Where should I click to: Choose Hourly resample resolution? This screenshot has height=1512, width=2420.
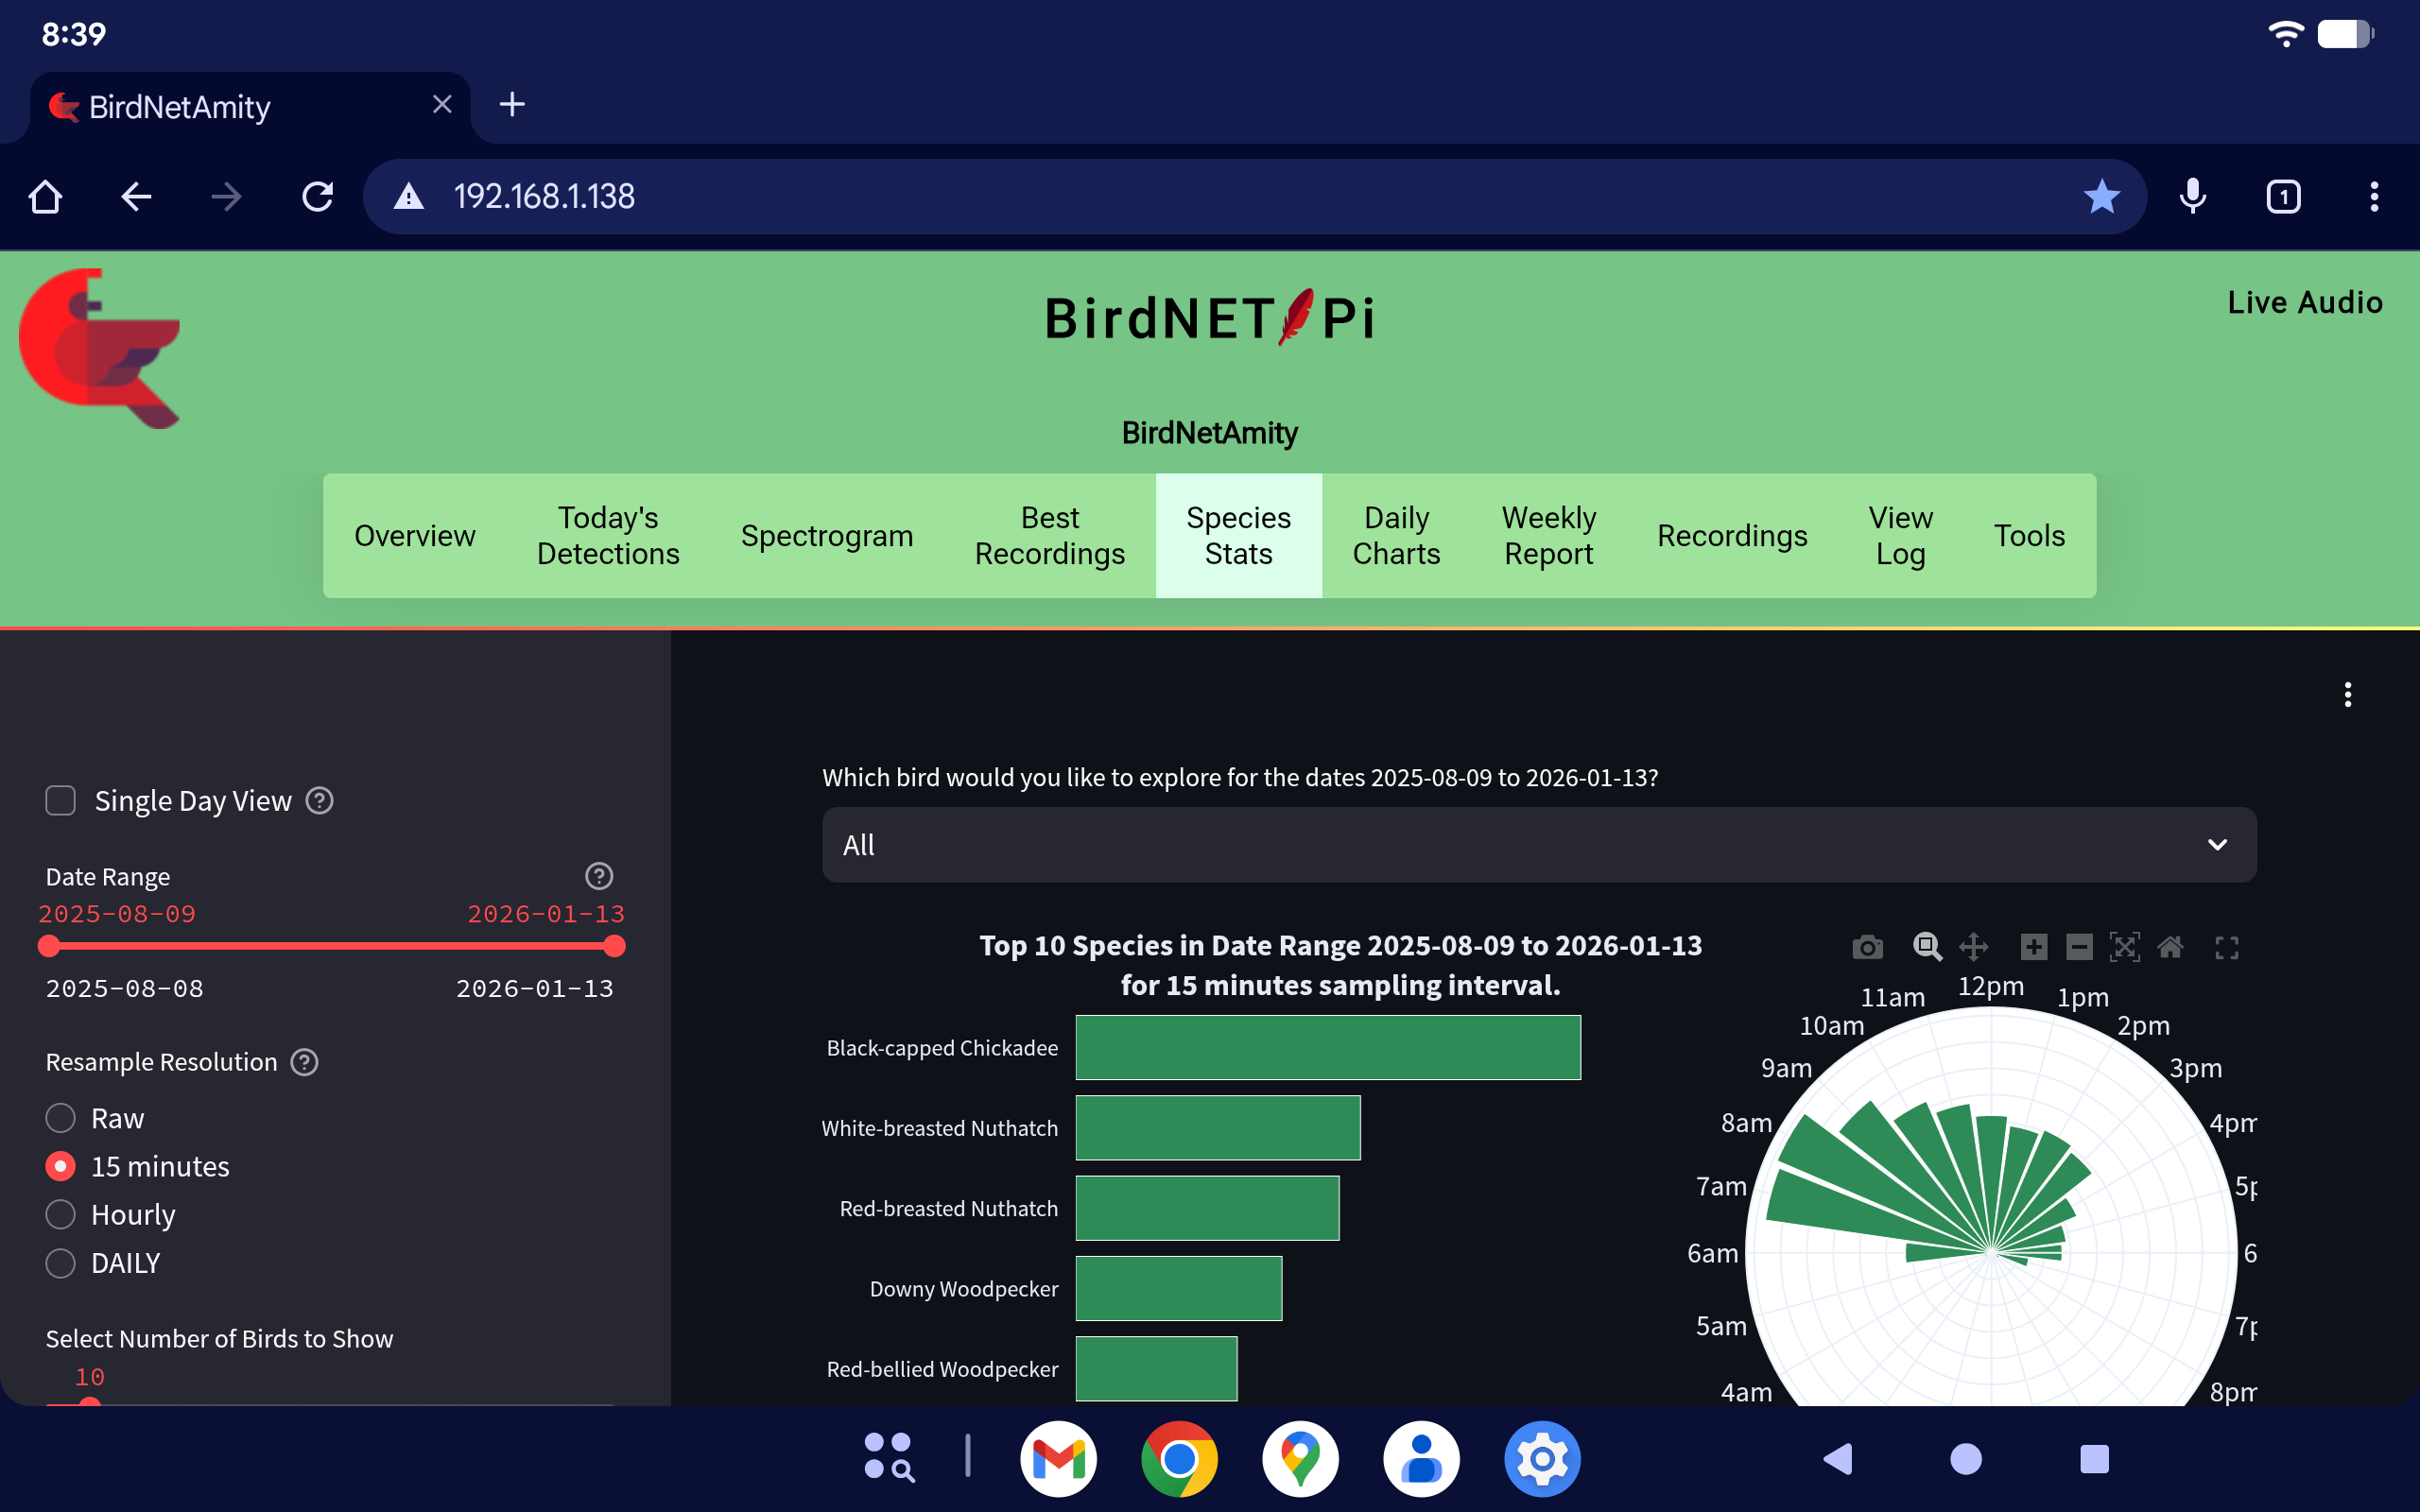pyautogui.click(x=61, y=1214)
